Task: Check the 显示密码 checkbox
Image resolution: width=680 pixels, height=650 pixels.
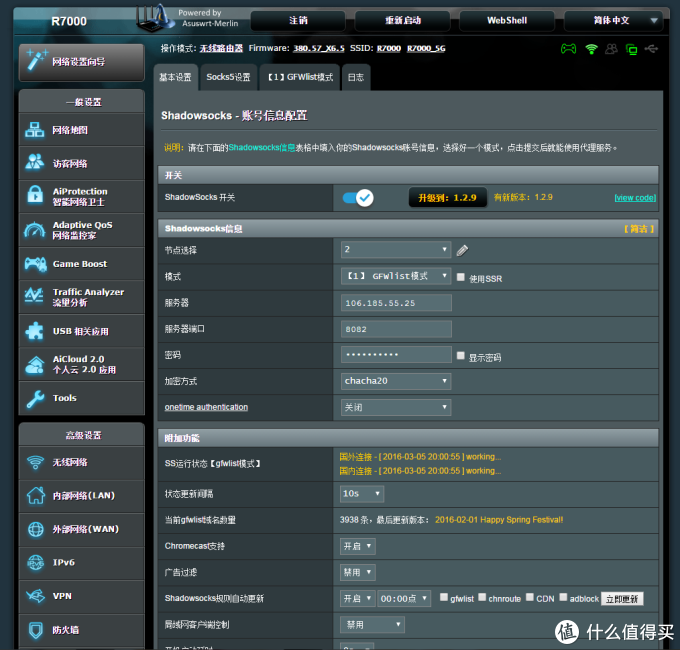Action: point(460,356)
